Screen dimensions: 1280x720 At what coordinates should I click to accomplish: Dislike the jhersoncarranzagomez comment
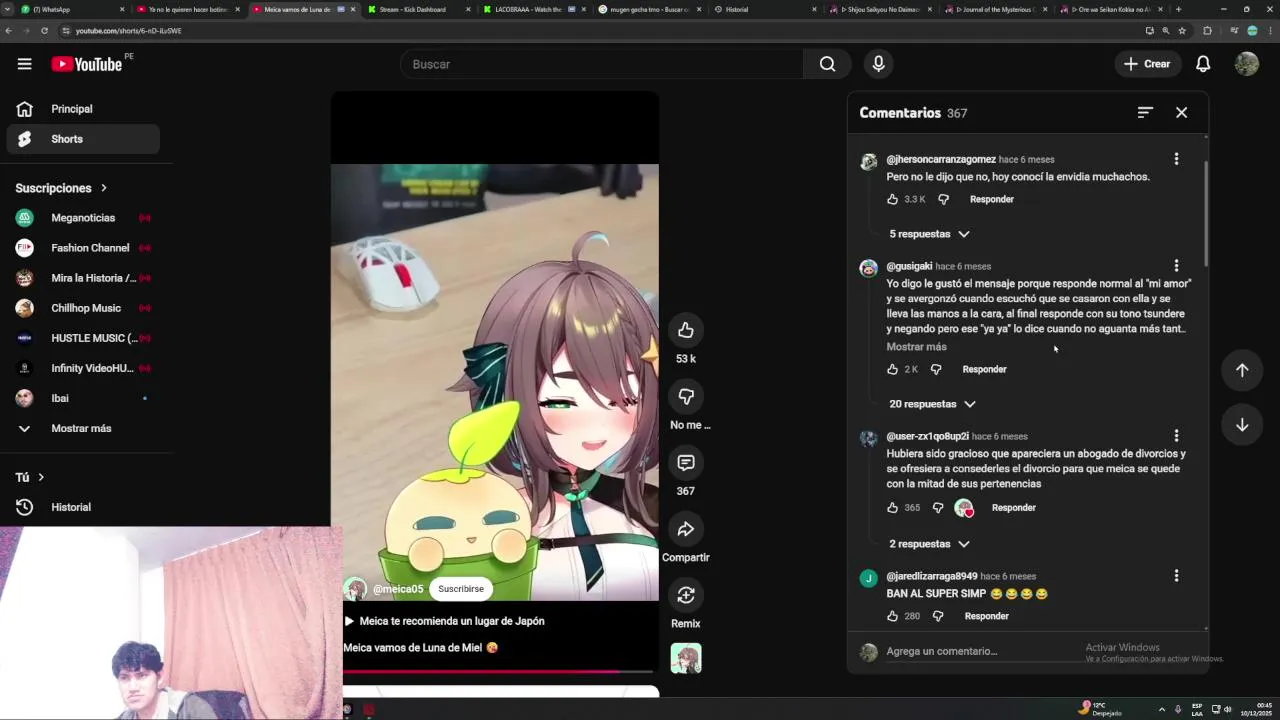coord(943,200)
